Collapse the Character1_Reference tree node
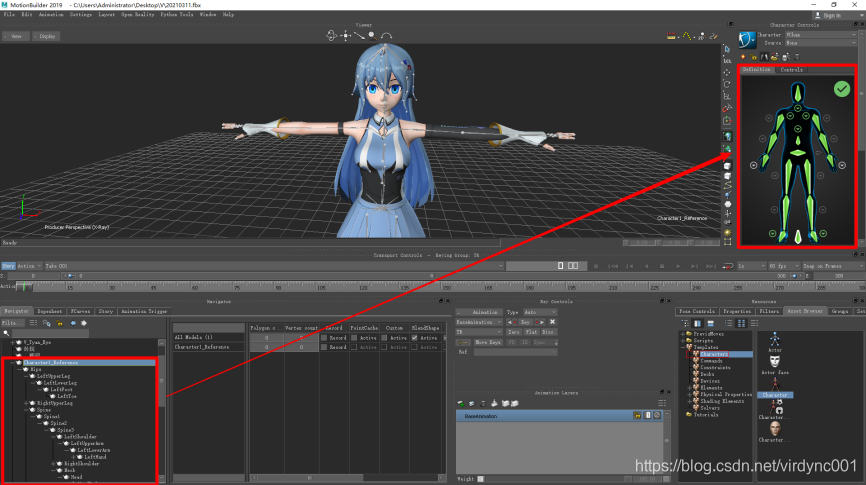 pyautogui.click(x=12, y=363)
